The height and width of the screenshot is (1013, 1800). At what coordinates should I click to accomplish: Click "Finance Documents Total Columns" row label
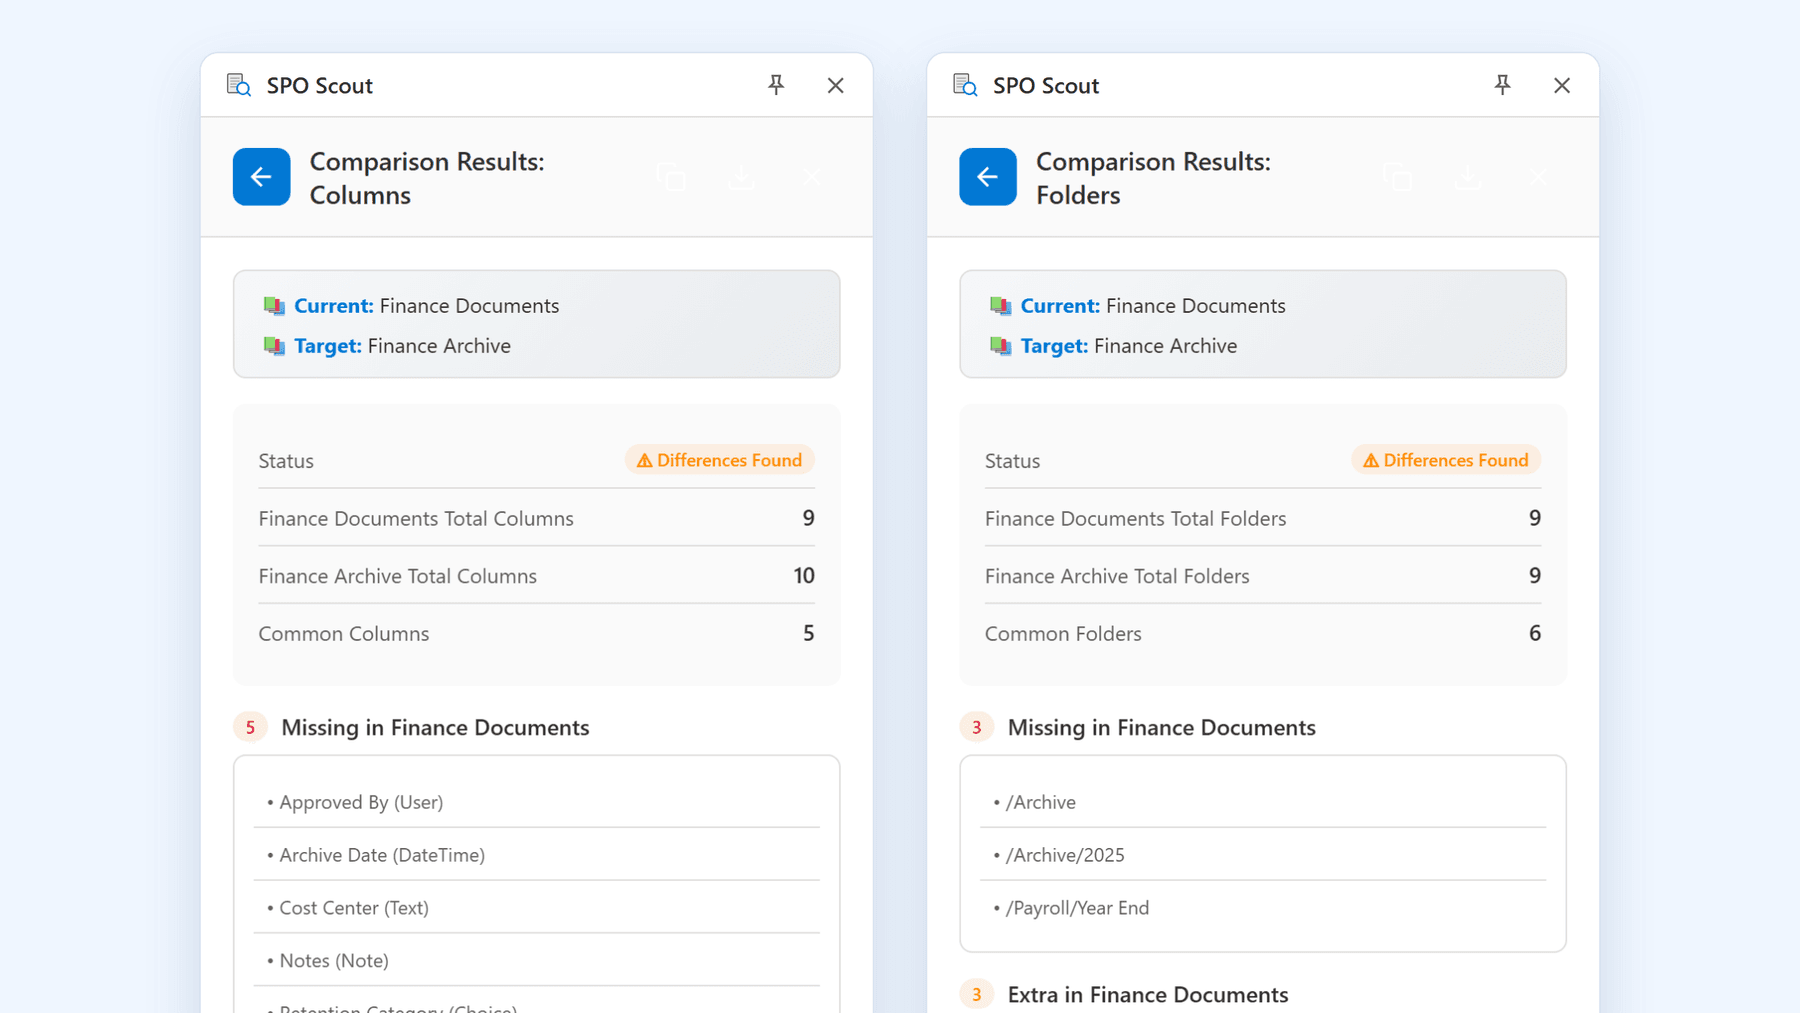click(x=416, y=519)
